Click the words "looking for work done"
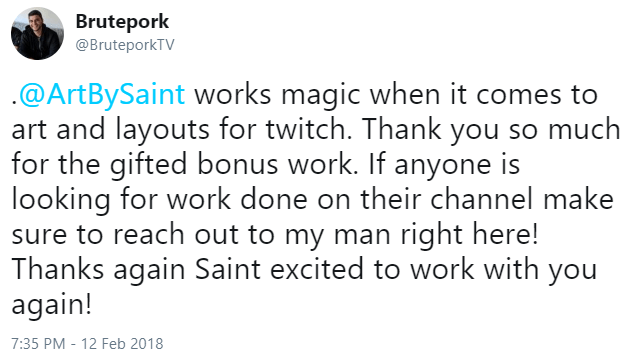Viewport: 641px width, 361px height. click(x=159, y=200)
